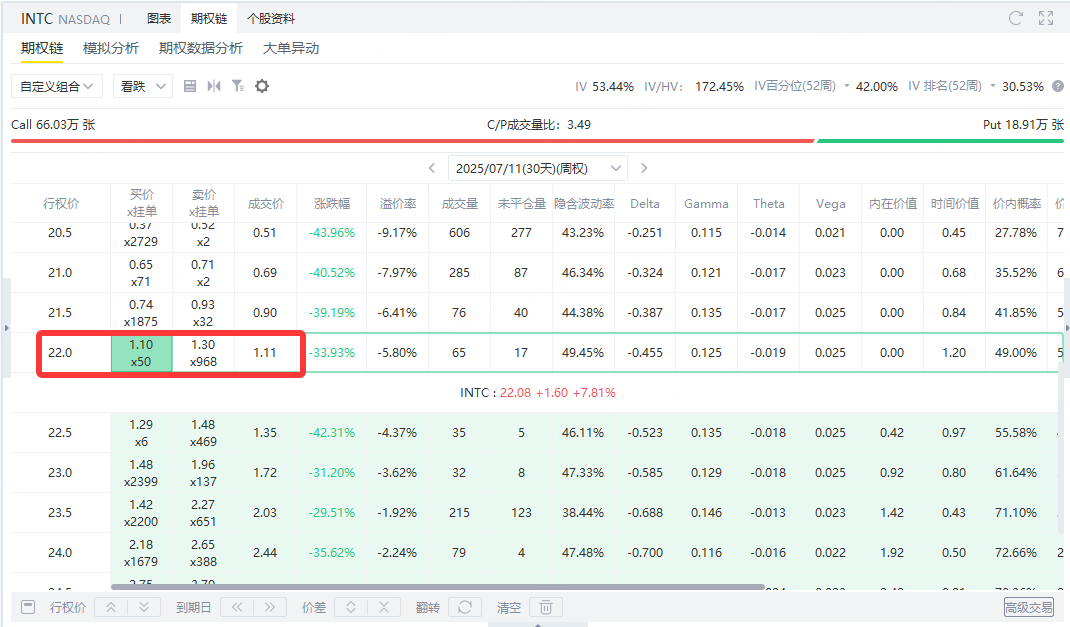Screen dimensions: 1070x627
Task: Click the Gamma column header
Action: (706, 203)
